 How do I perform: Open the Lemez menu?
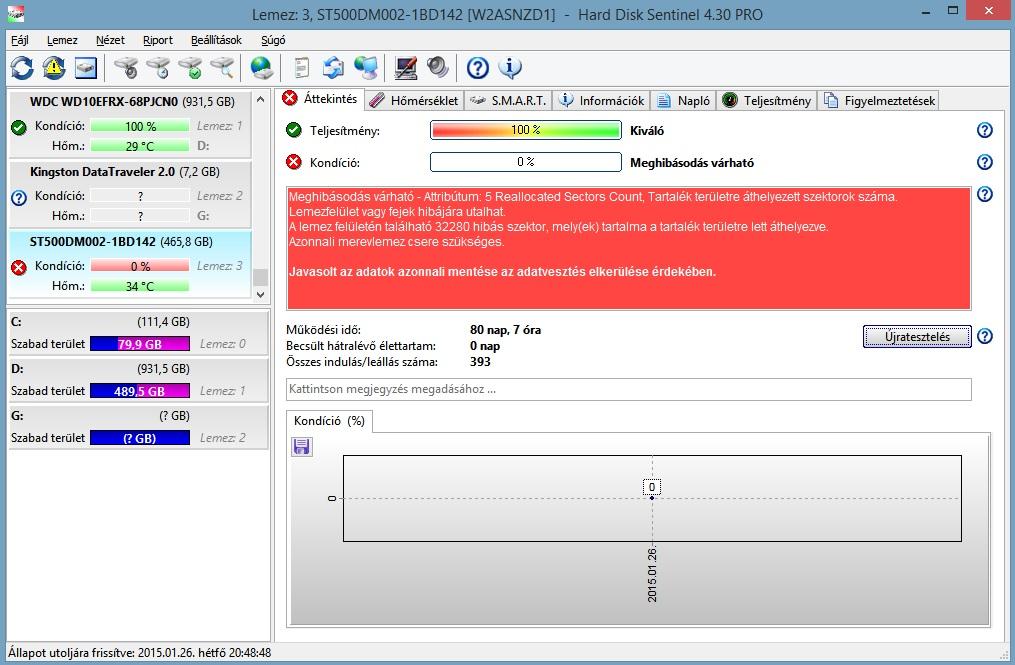tap(62, 40)
